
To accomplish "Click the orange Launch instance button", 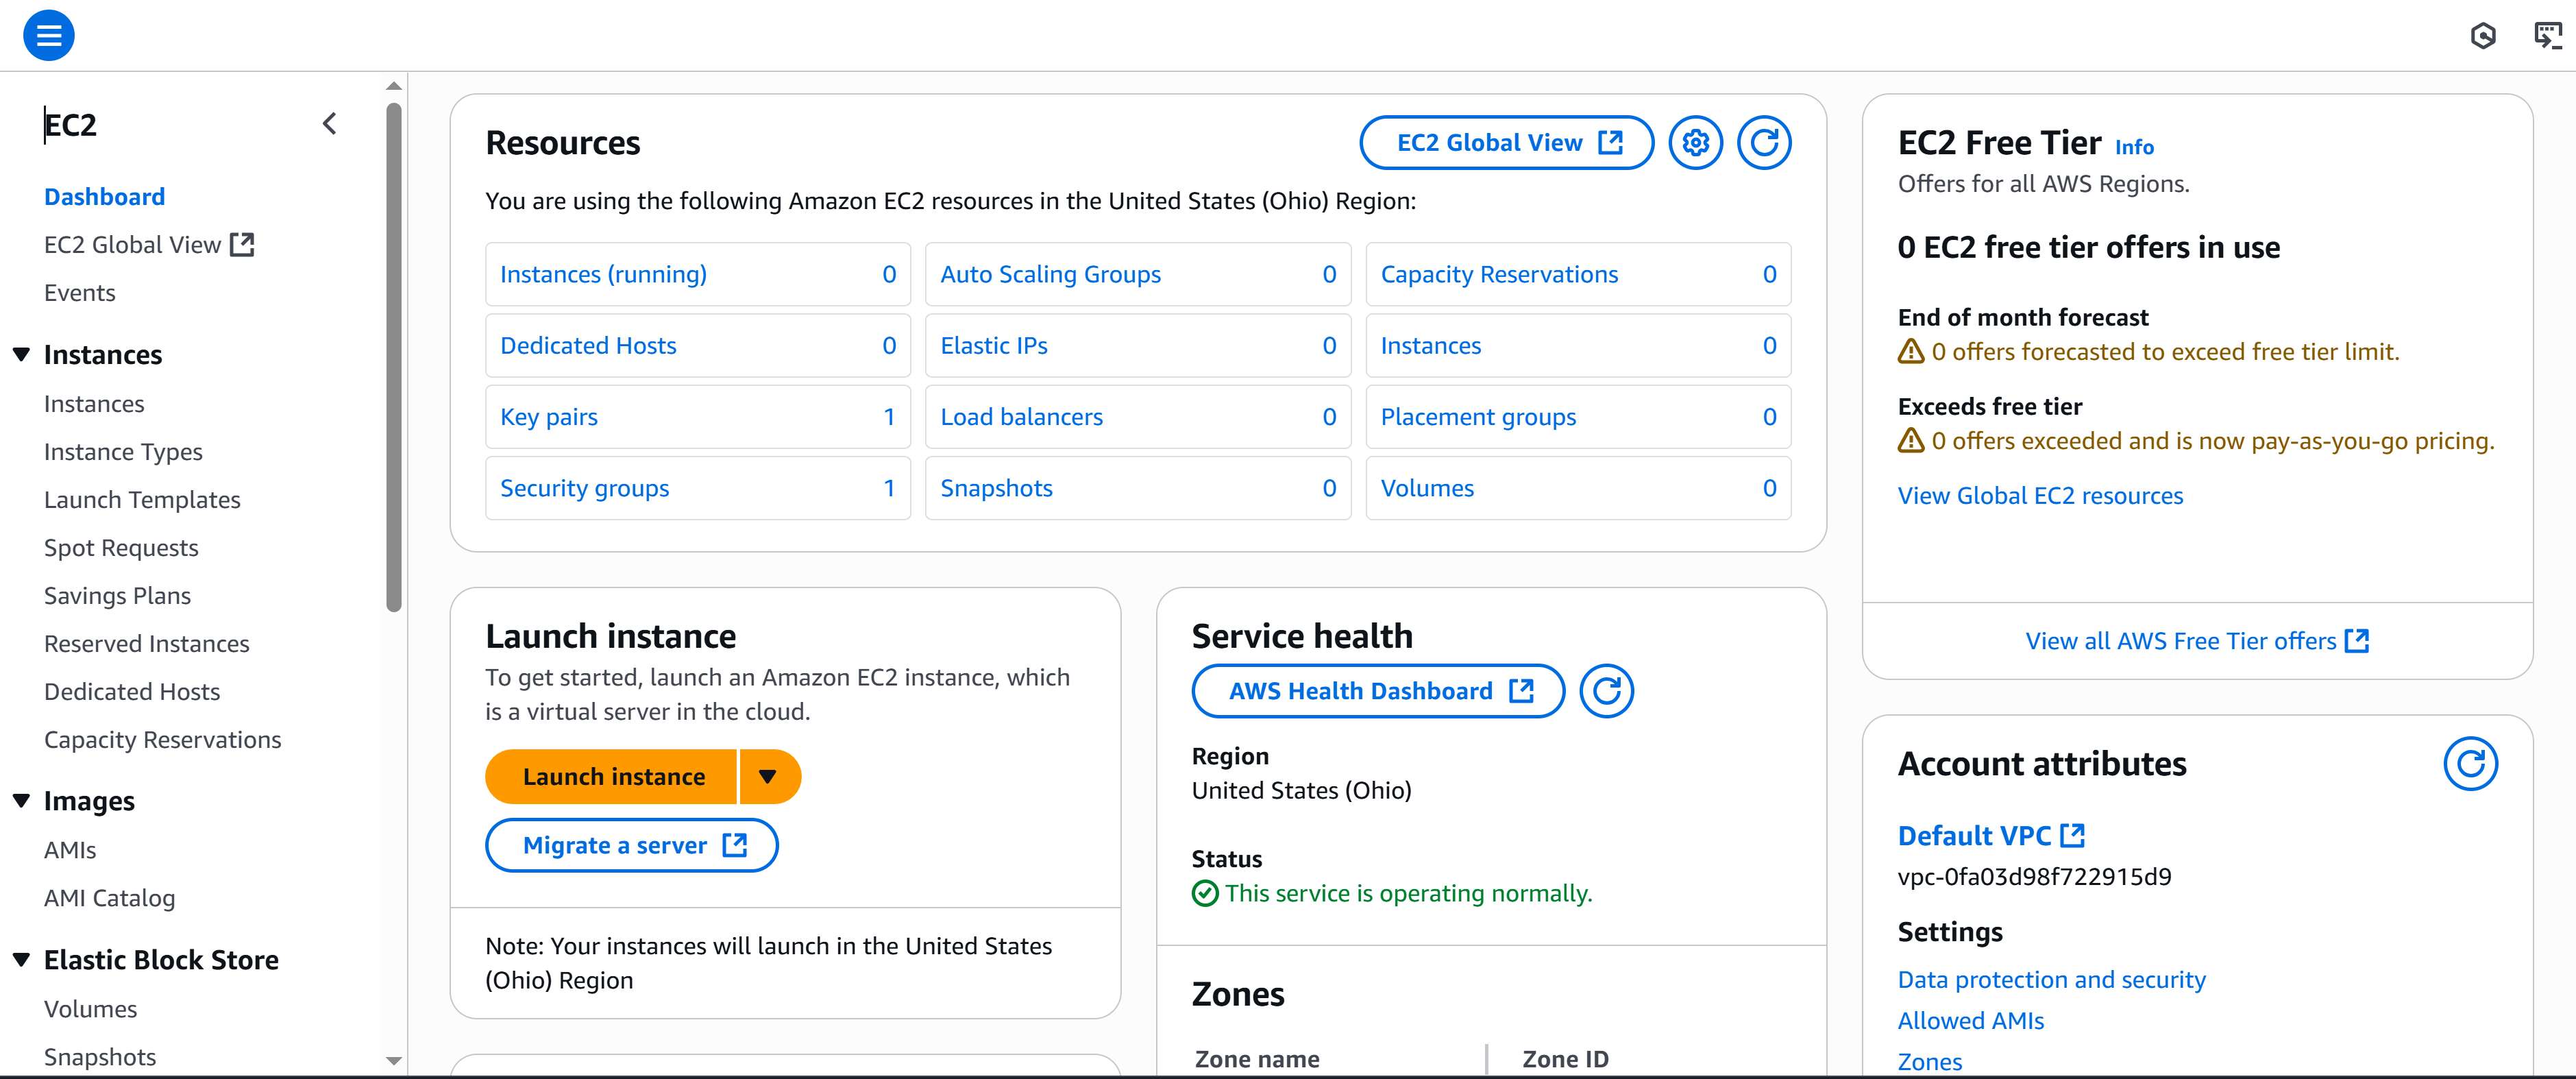I will tap(613, 777).
